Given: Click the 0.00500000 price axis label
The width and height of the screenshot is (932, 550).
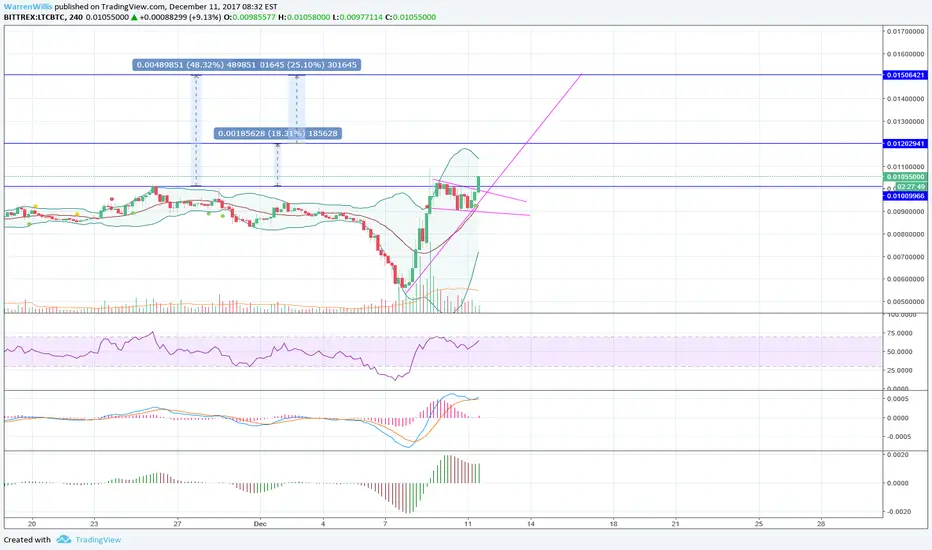Looking at the screenshot, I should (905, 301).
